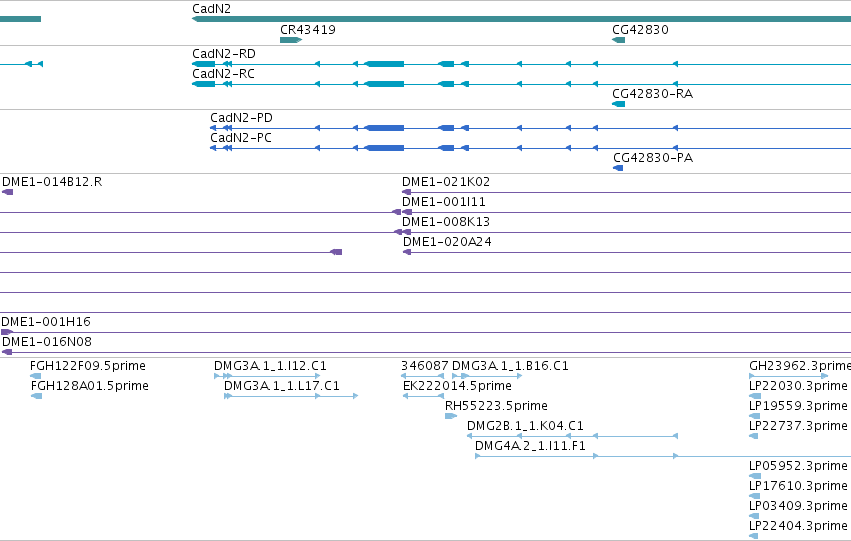Select the CadN2-PD protein label
The height and width of the screenshot is (541, 851).
pyautogui.click(x=242, y=118)
